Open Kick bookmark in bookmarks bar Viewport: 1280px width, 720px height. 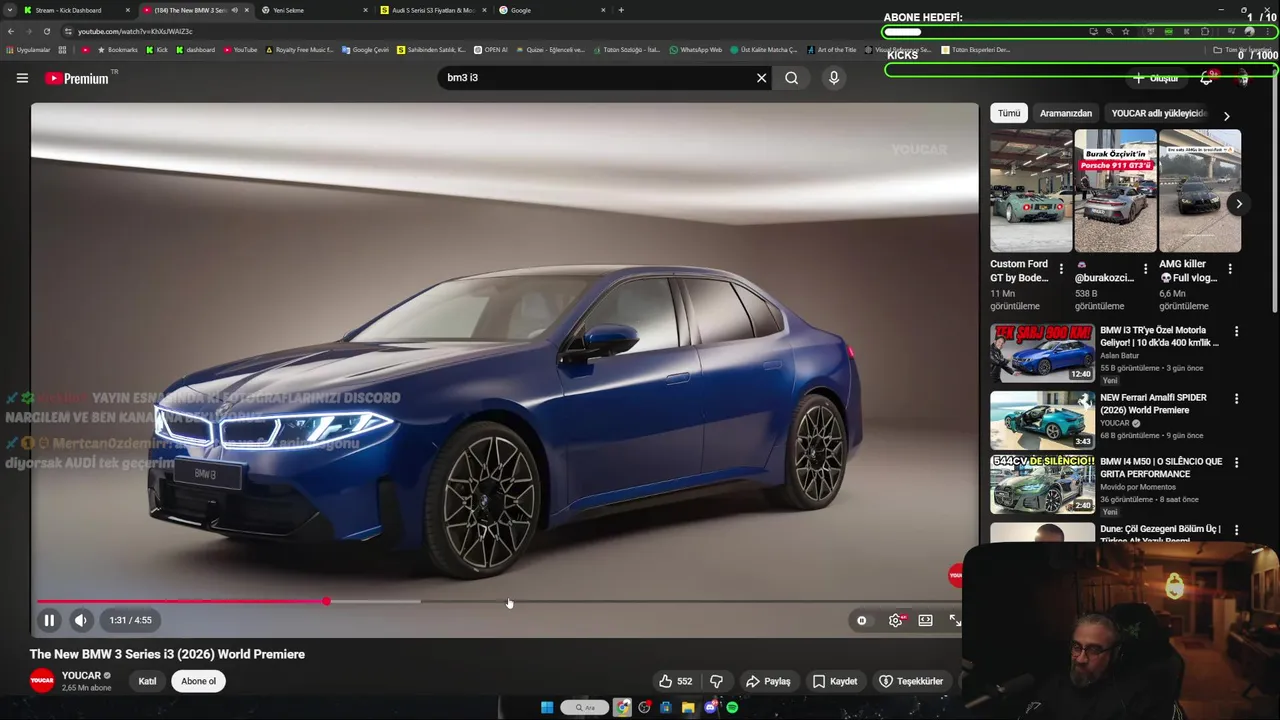pyautogui.click(x=157, y=50)
